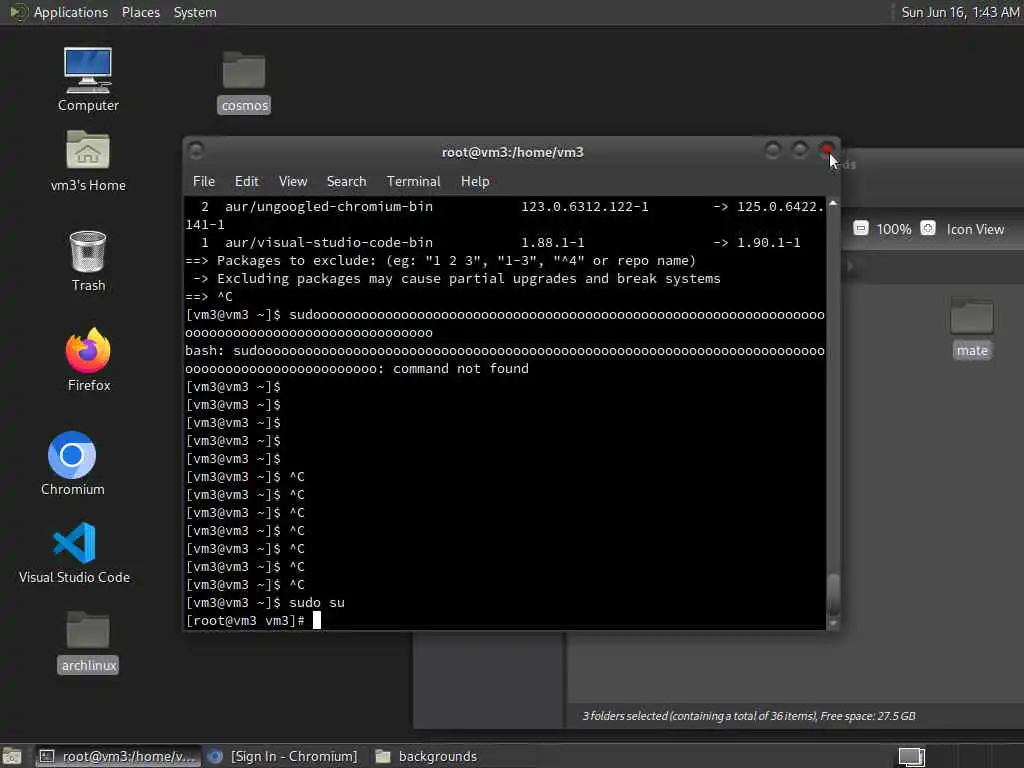Minimize the terminal window
The image size is (1024, 768).
(x=772, y=150)
